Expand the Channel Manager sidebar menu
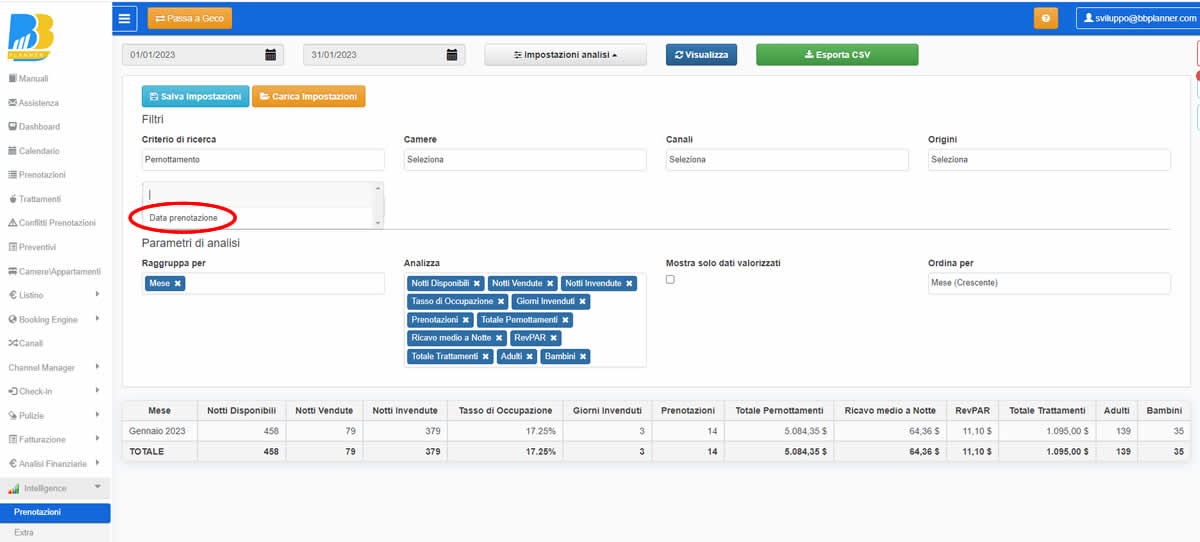This screenshot has height=542, width=1200. coord(55,367)
